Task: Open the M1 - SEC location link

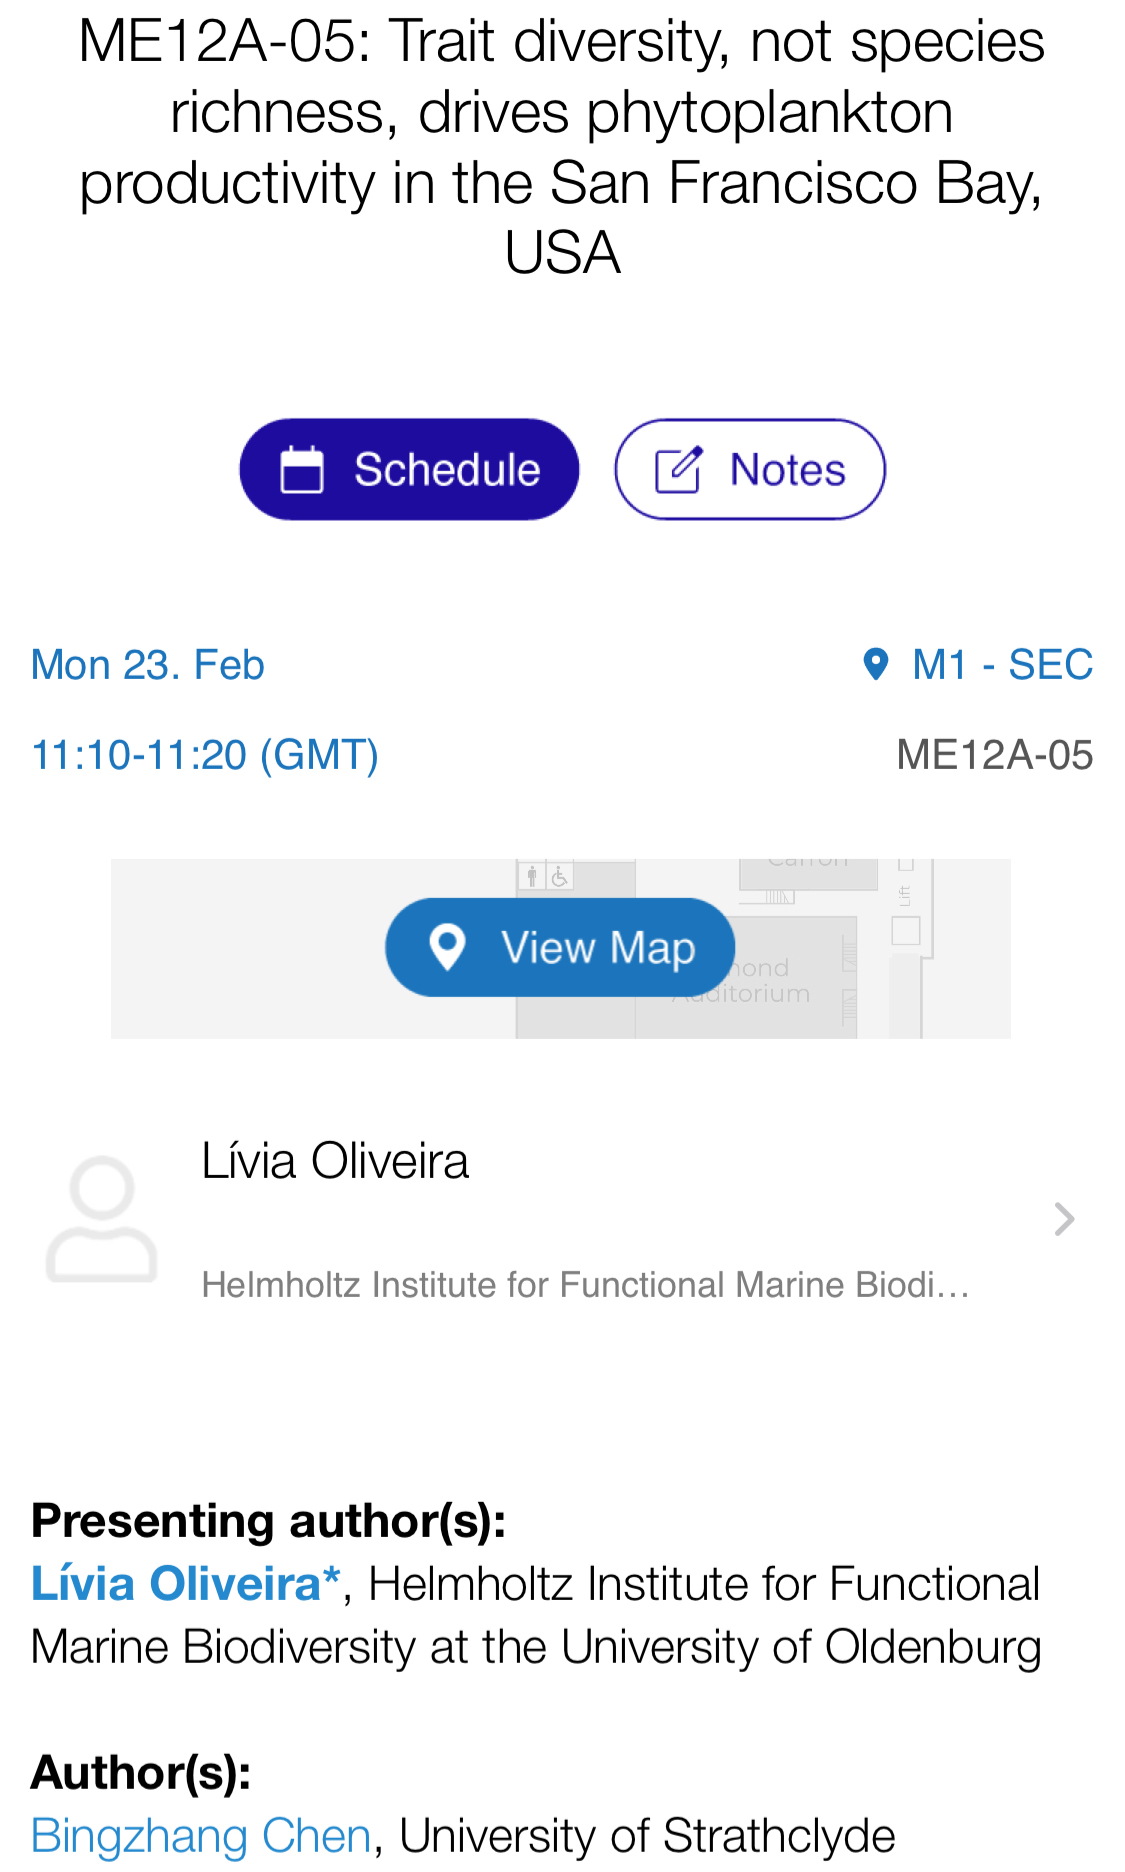Action: point(1002,665)
